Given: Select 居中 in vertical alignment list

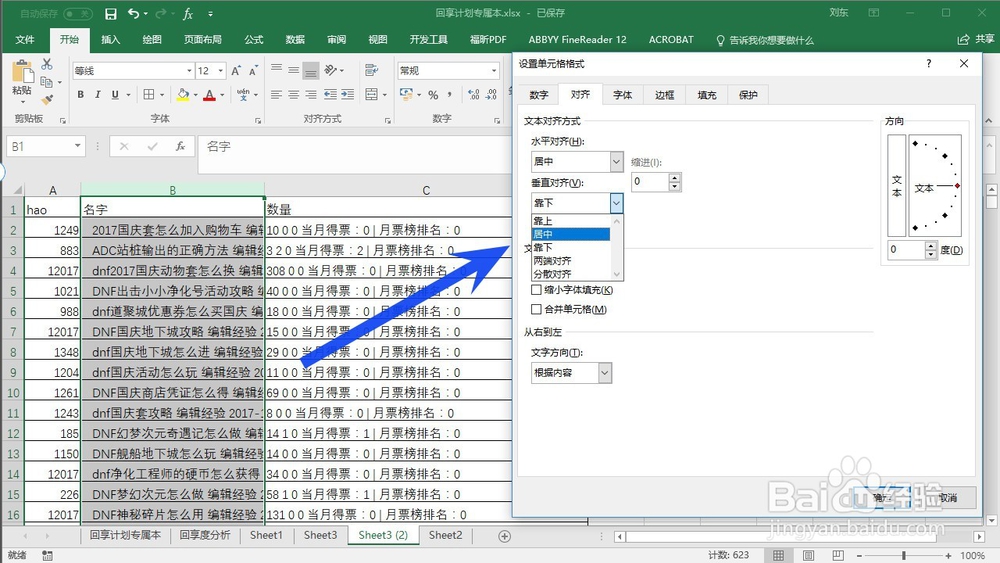Looking at the screenshot, I should pos(571,234).
